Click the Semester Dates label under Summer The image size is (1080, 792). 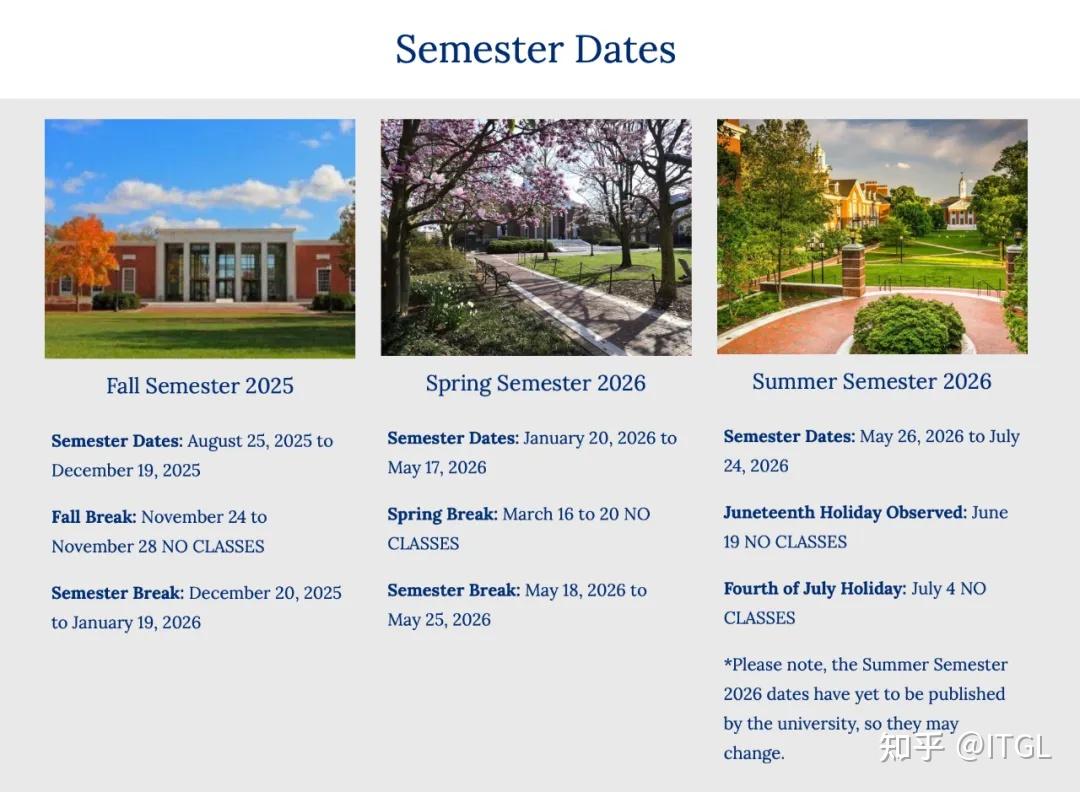click(x=789, y=437)
